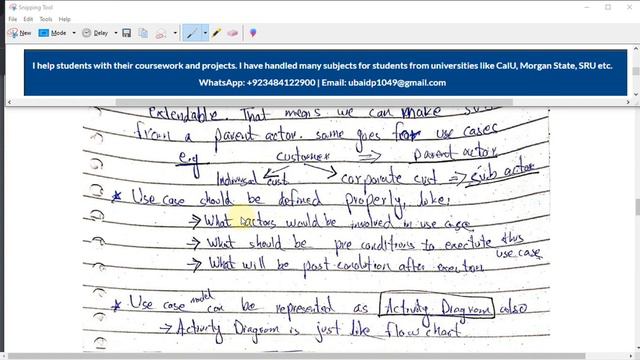Screen dimensions: 640x360
Task: Open the File menu
Action: tap(13, 19)
